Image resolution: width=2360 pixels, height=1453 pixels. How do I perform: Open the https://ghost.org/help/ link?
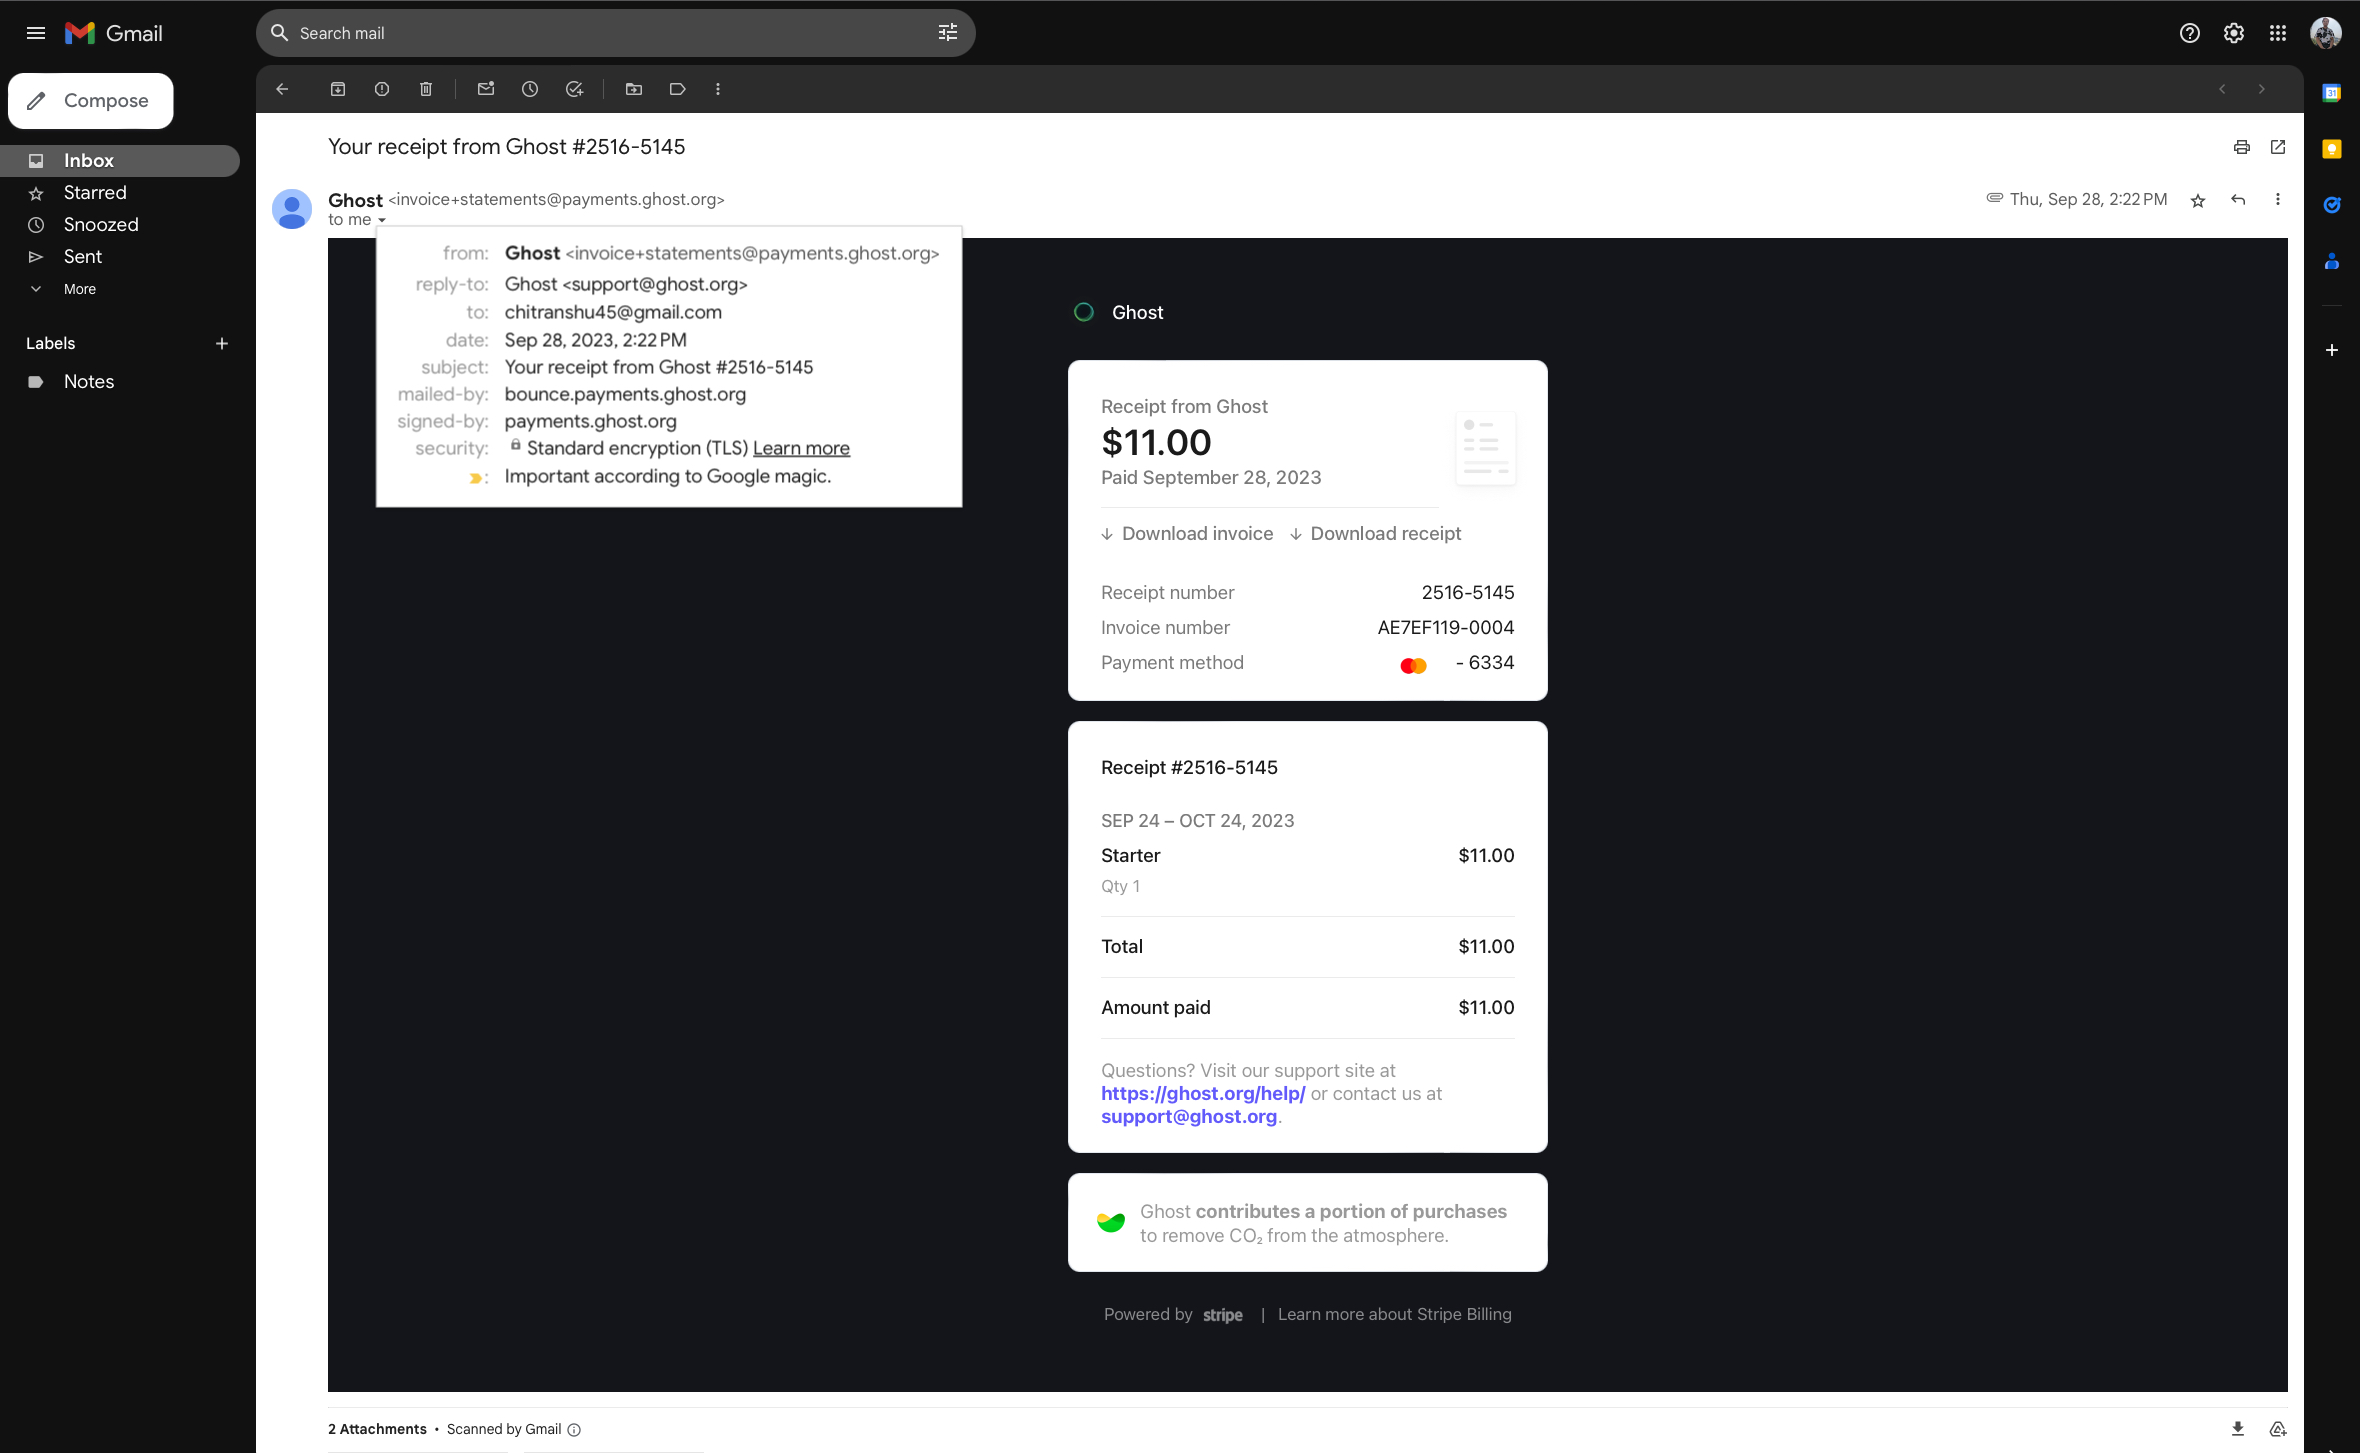coord(1203,1093)
